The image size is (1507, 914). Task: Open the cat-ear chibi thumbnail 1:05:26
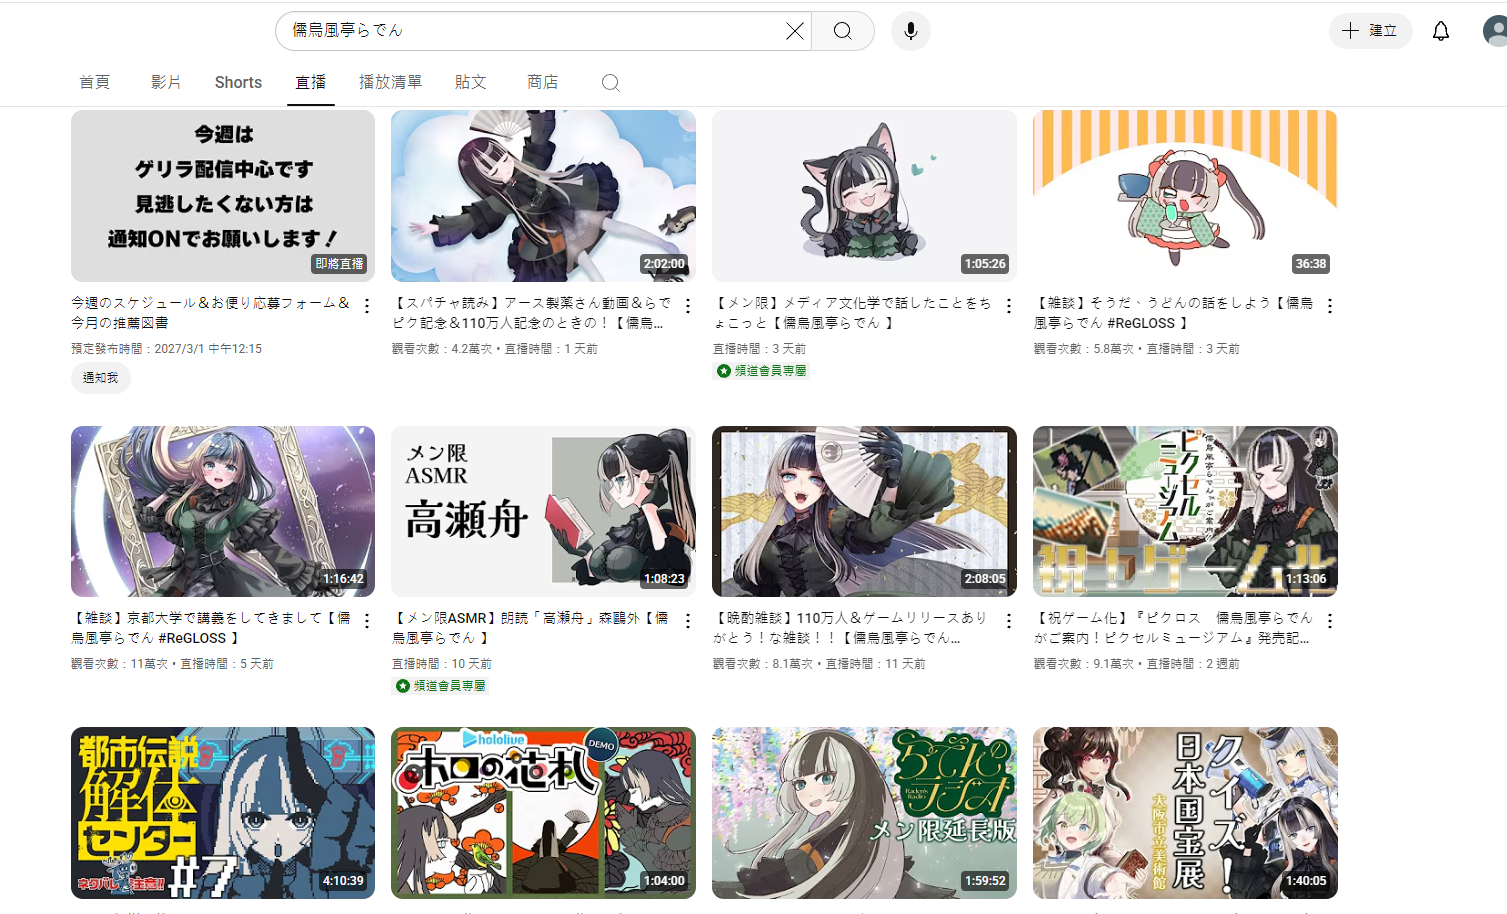coord(864,196)
